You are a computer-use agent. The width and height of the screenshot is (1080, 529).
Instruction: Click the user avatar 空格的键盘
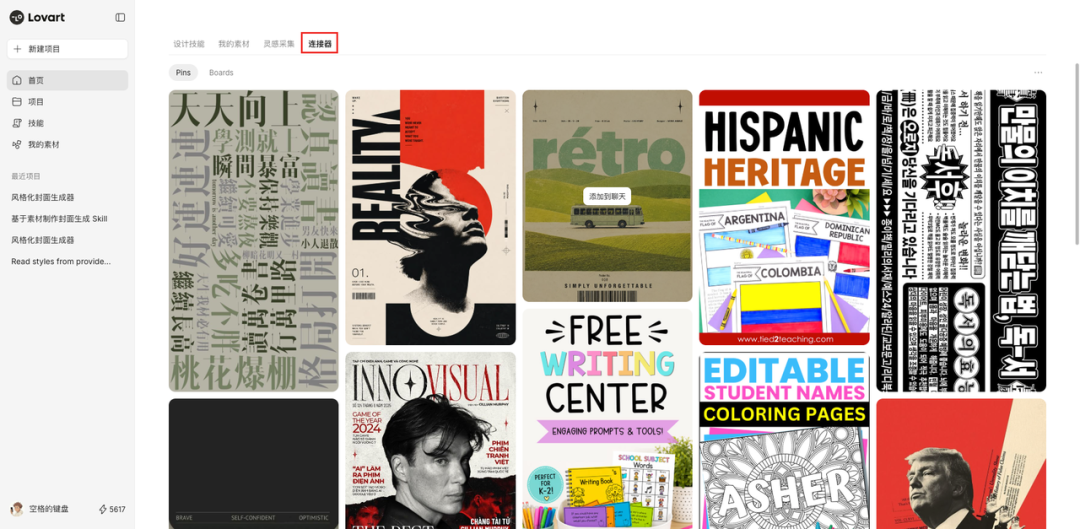pos(17,509)
